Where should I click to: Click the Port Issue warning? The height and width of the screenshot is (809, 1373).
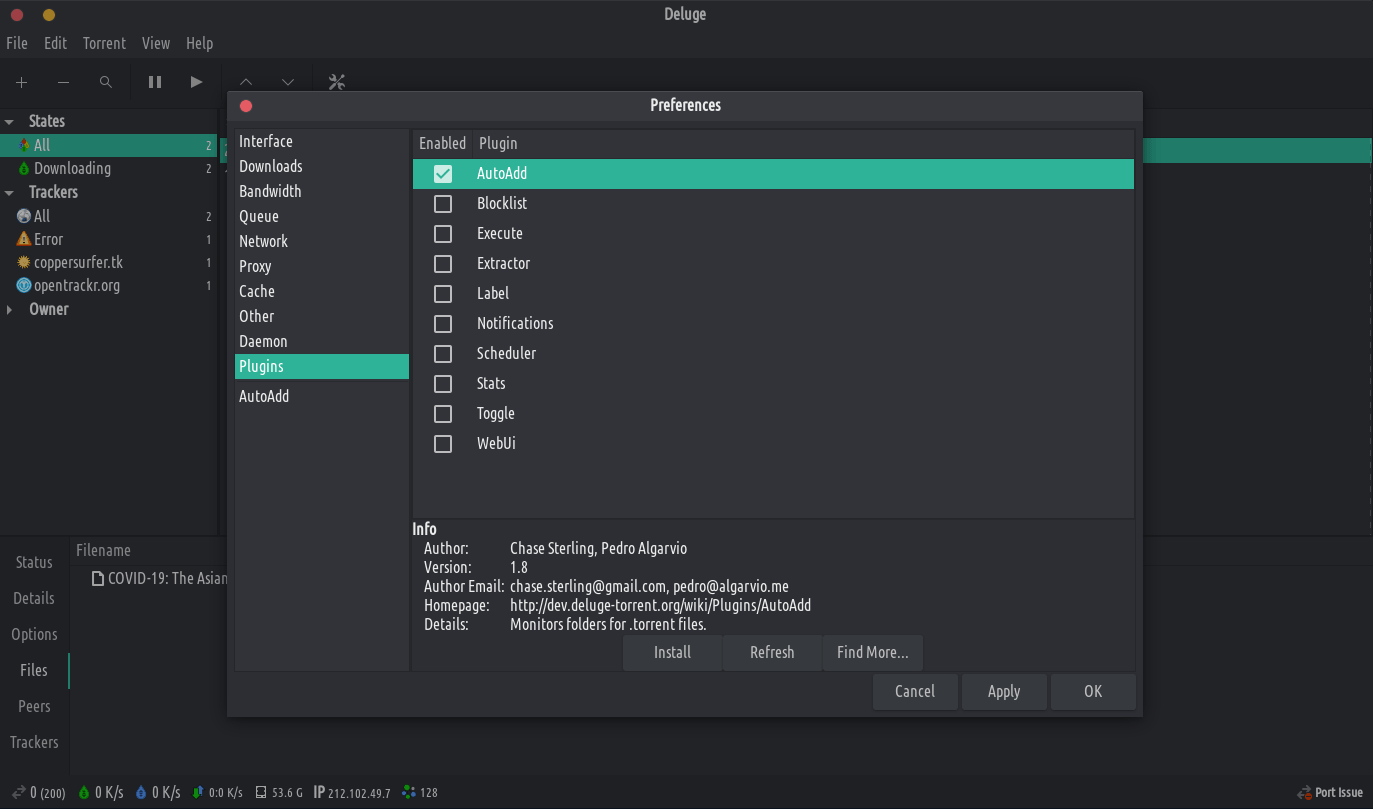pyautogui.click(x=1330, y=792)
